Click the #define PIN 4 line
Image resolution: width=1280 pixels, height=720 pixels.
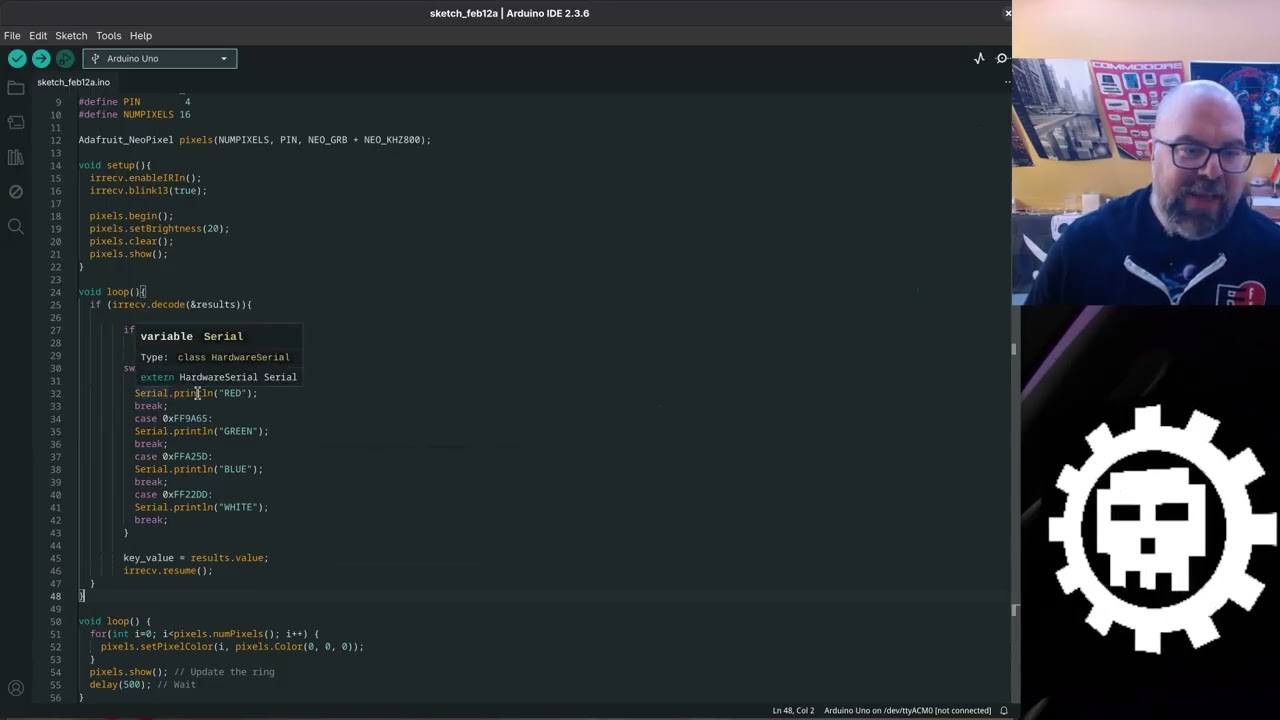coord(134,102)
